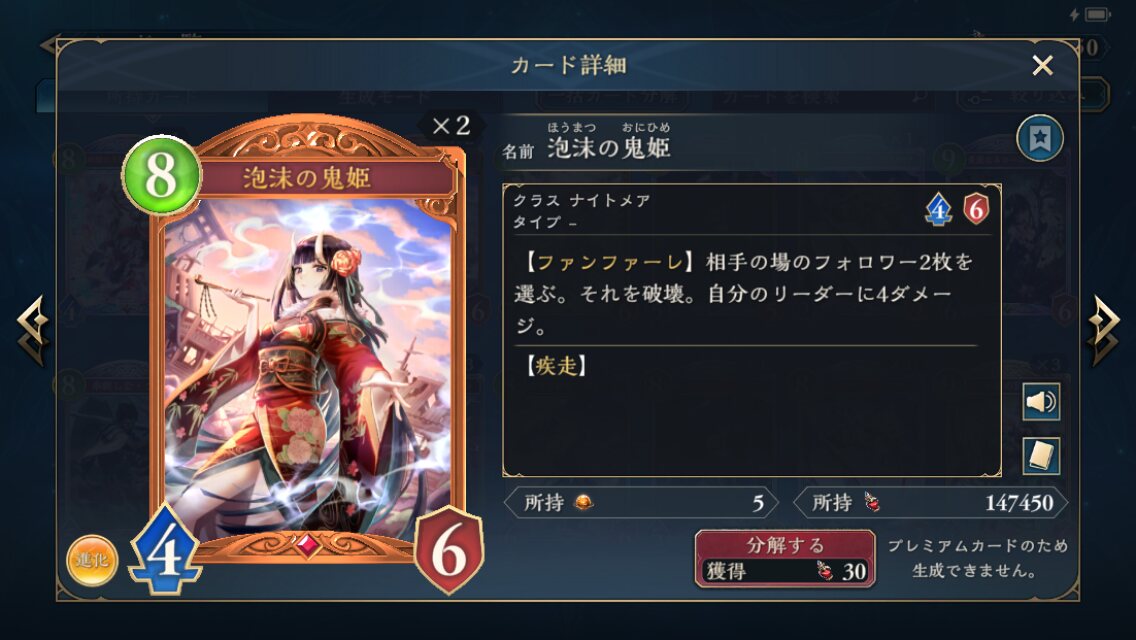Click the red defense 6 shield on card
This screenshot has width=1136, height=640.
coord(449,551)
